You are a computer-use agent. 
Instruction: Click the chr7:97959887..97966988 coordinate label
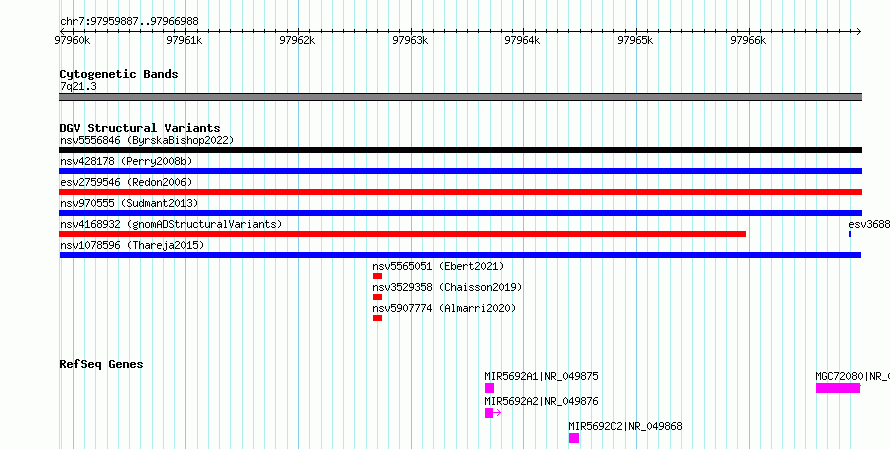[x=129, y=22]
